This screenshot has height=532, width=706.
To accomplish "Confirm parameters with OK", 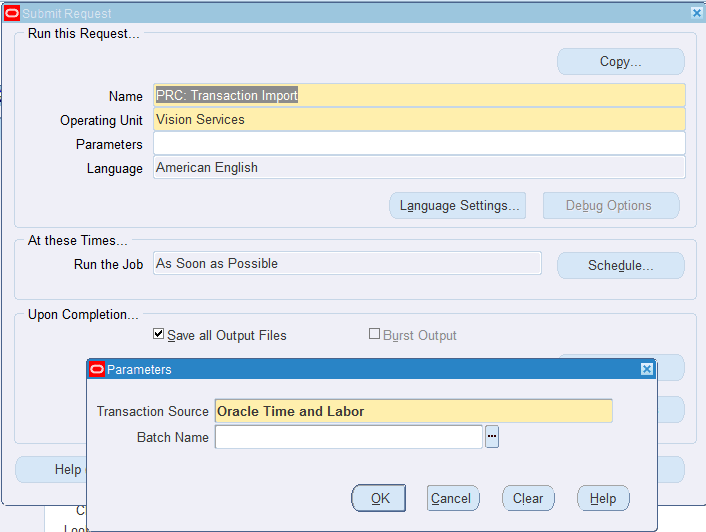I will pos(379,498).
